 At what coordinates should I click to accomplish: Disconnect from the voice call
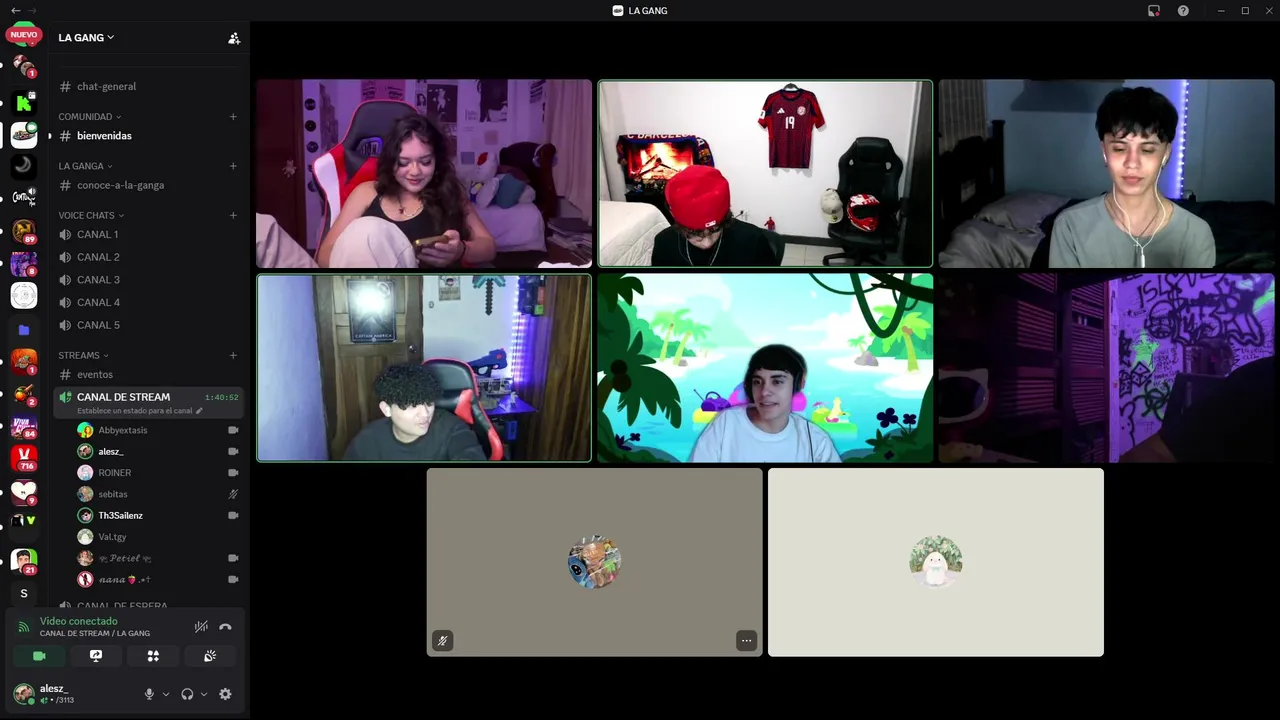click(225, 627)
